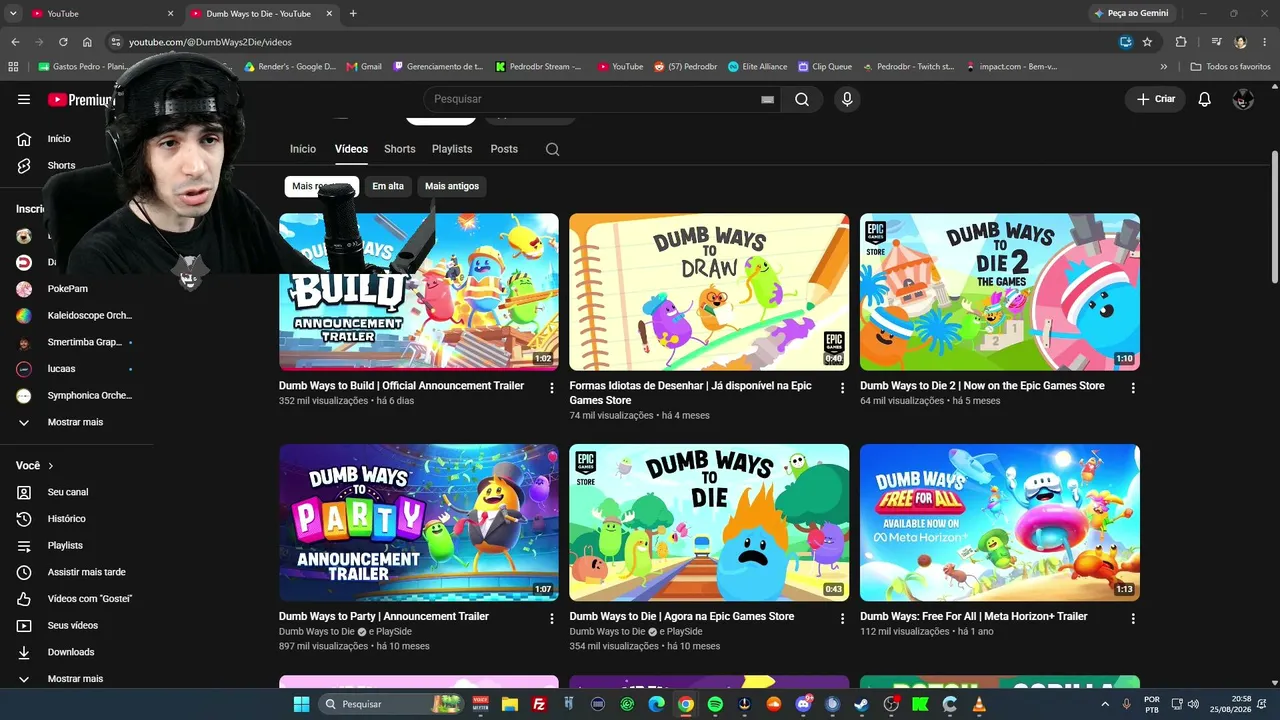Open the Criar create menu

point(1156,99)
